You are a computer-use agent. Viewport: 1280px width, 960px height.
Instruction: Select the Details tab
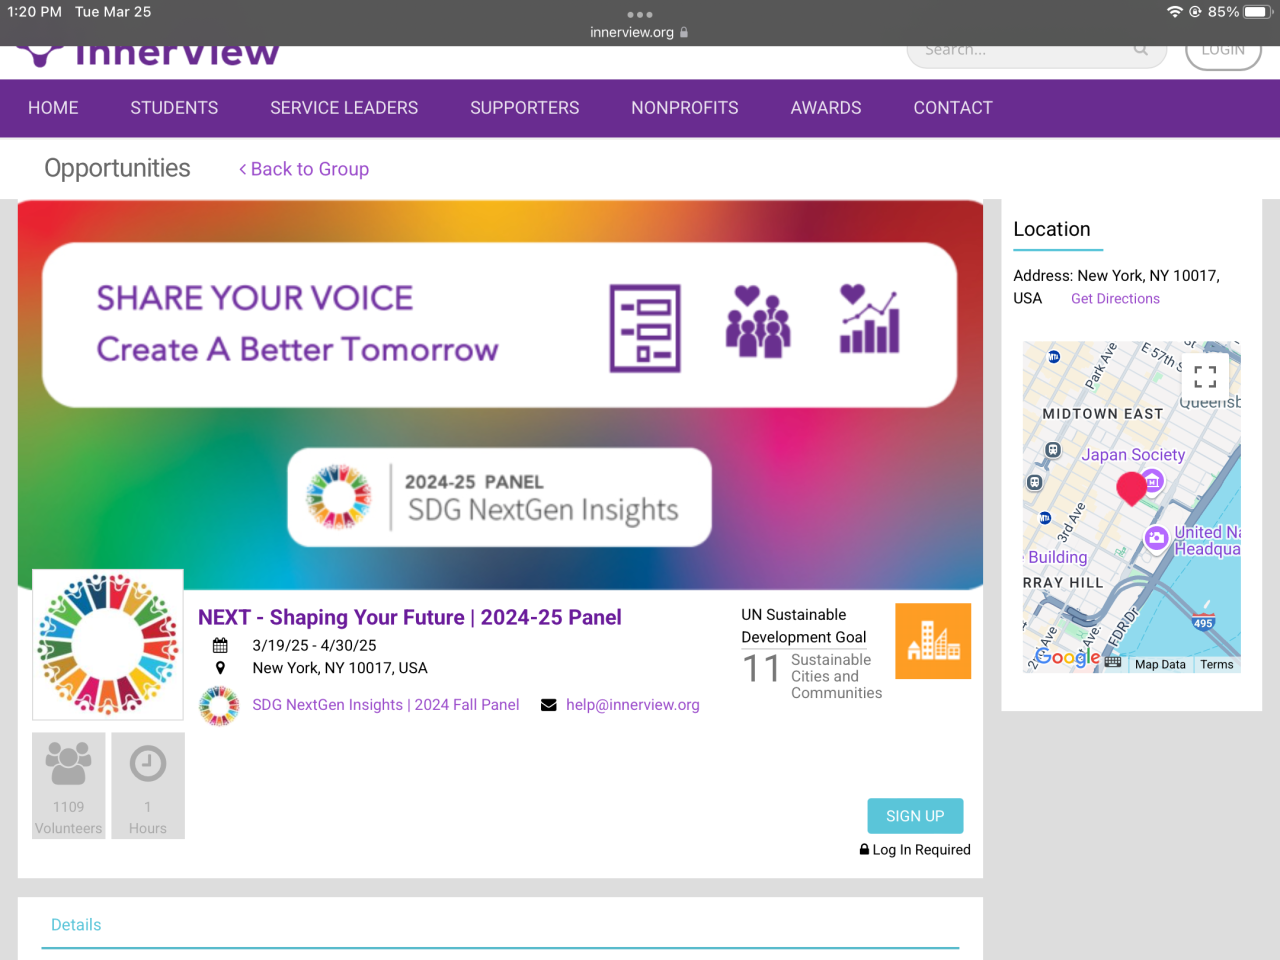[76, 925]
